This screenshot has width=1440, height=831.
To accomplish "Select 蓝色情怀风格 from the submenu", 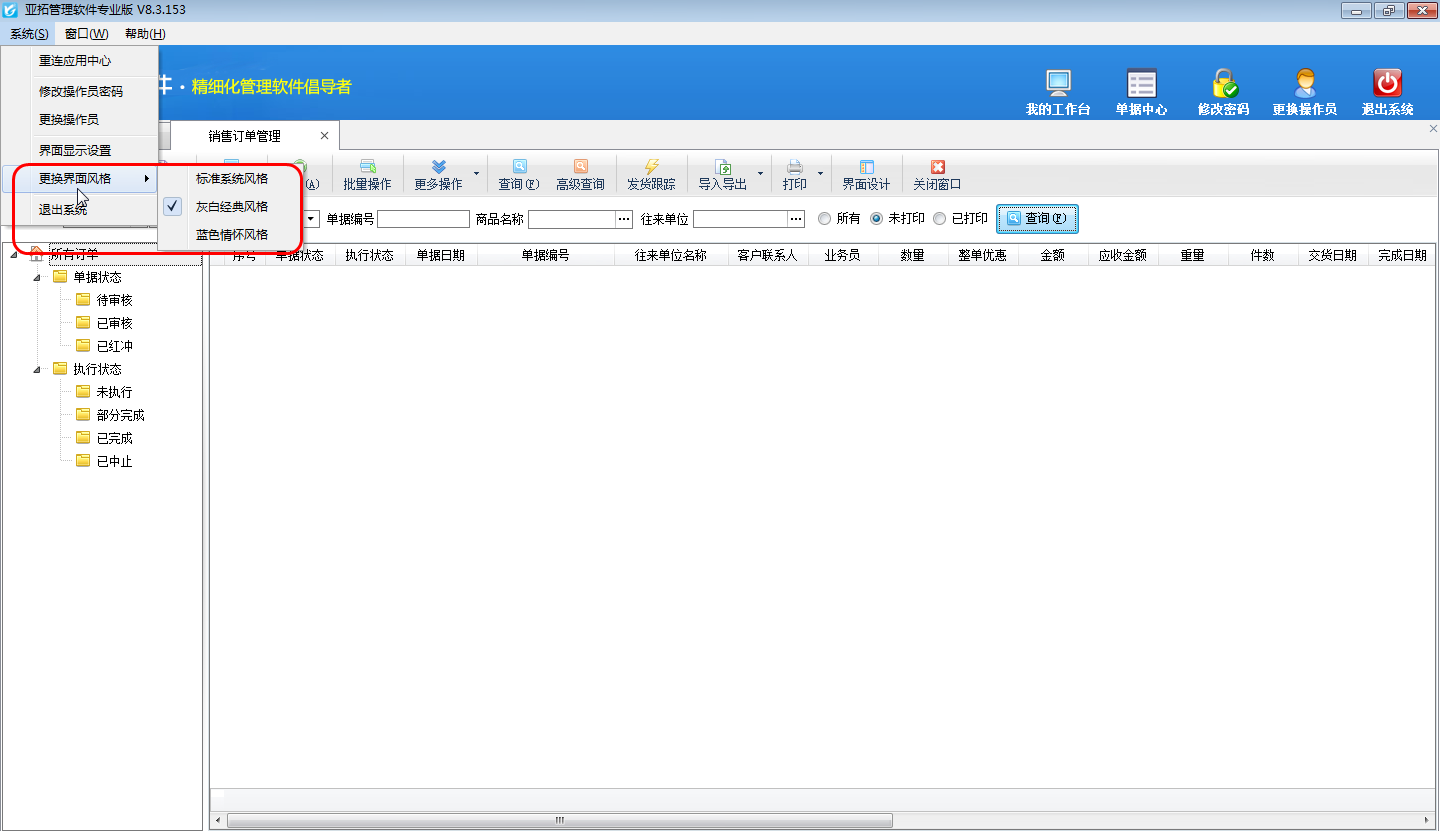I will tap(232, 235).
